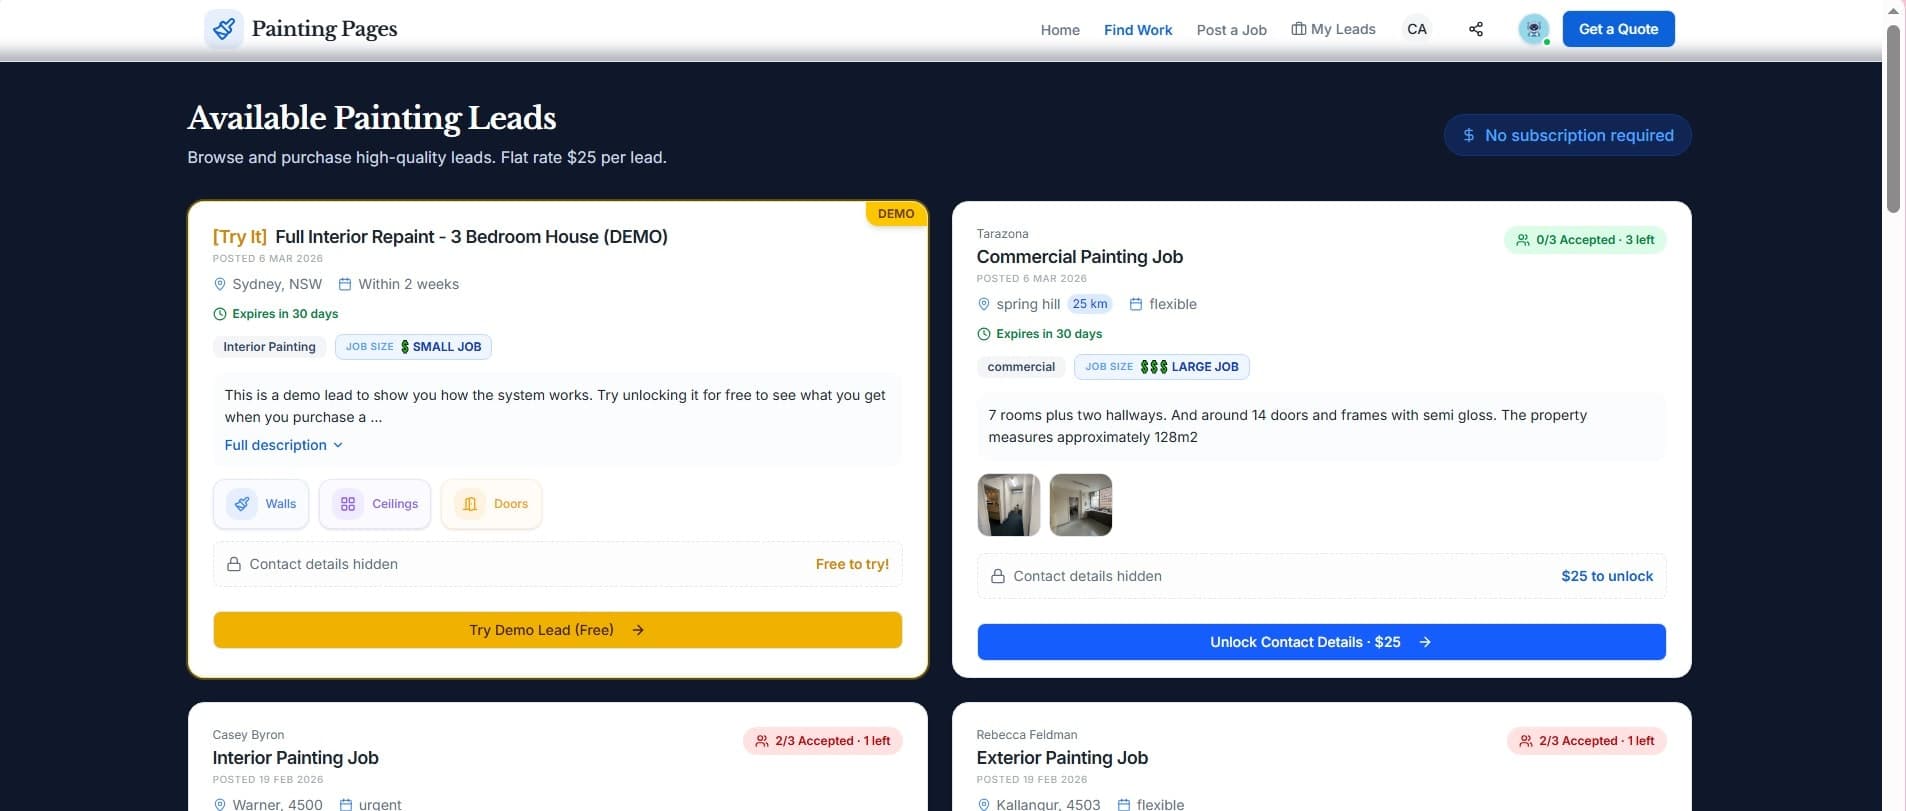Image resolution: width=1906 pixels, height=811 pixels.
Task: Open the user avatar profile icon
Action: (x=1533, y=29)
